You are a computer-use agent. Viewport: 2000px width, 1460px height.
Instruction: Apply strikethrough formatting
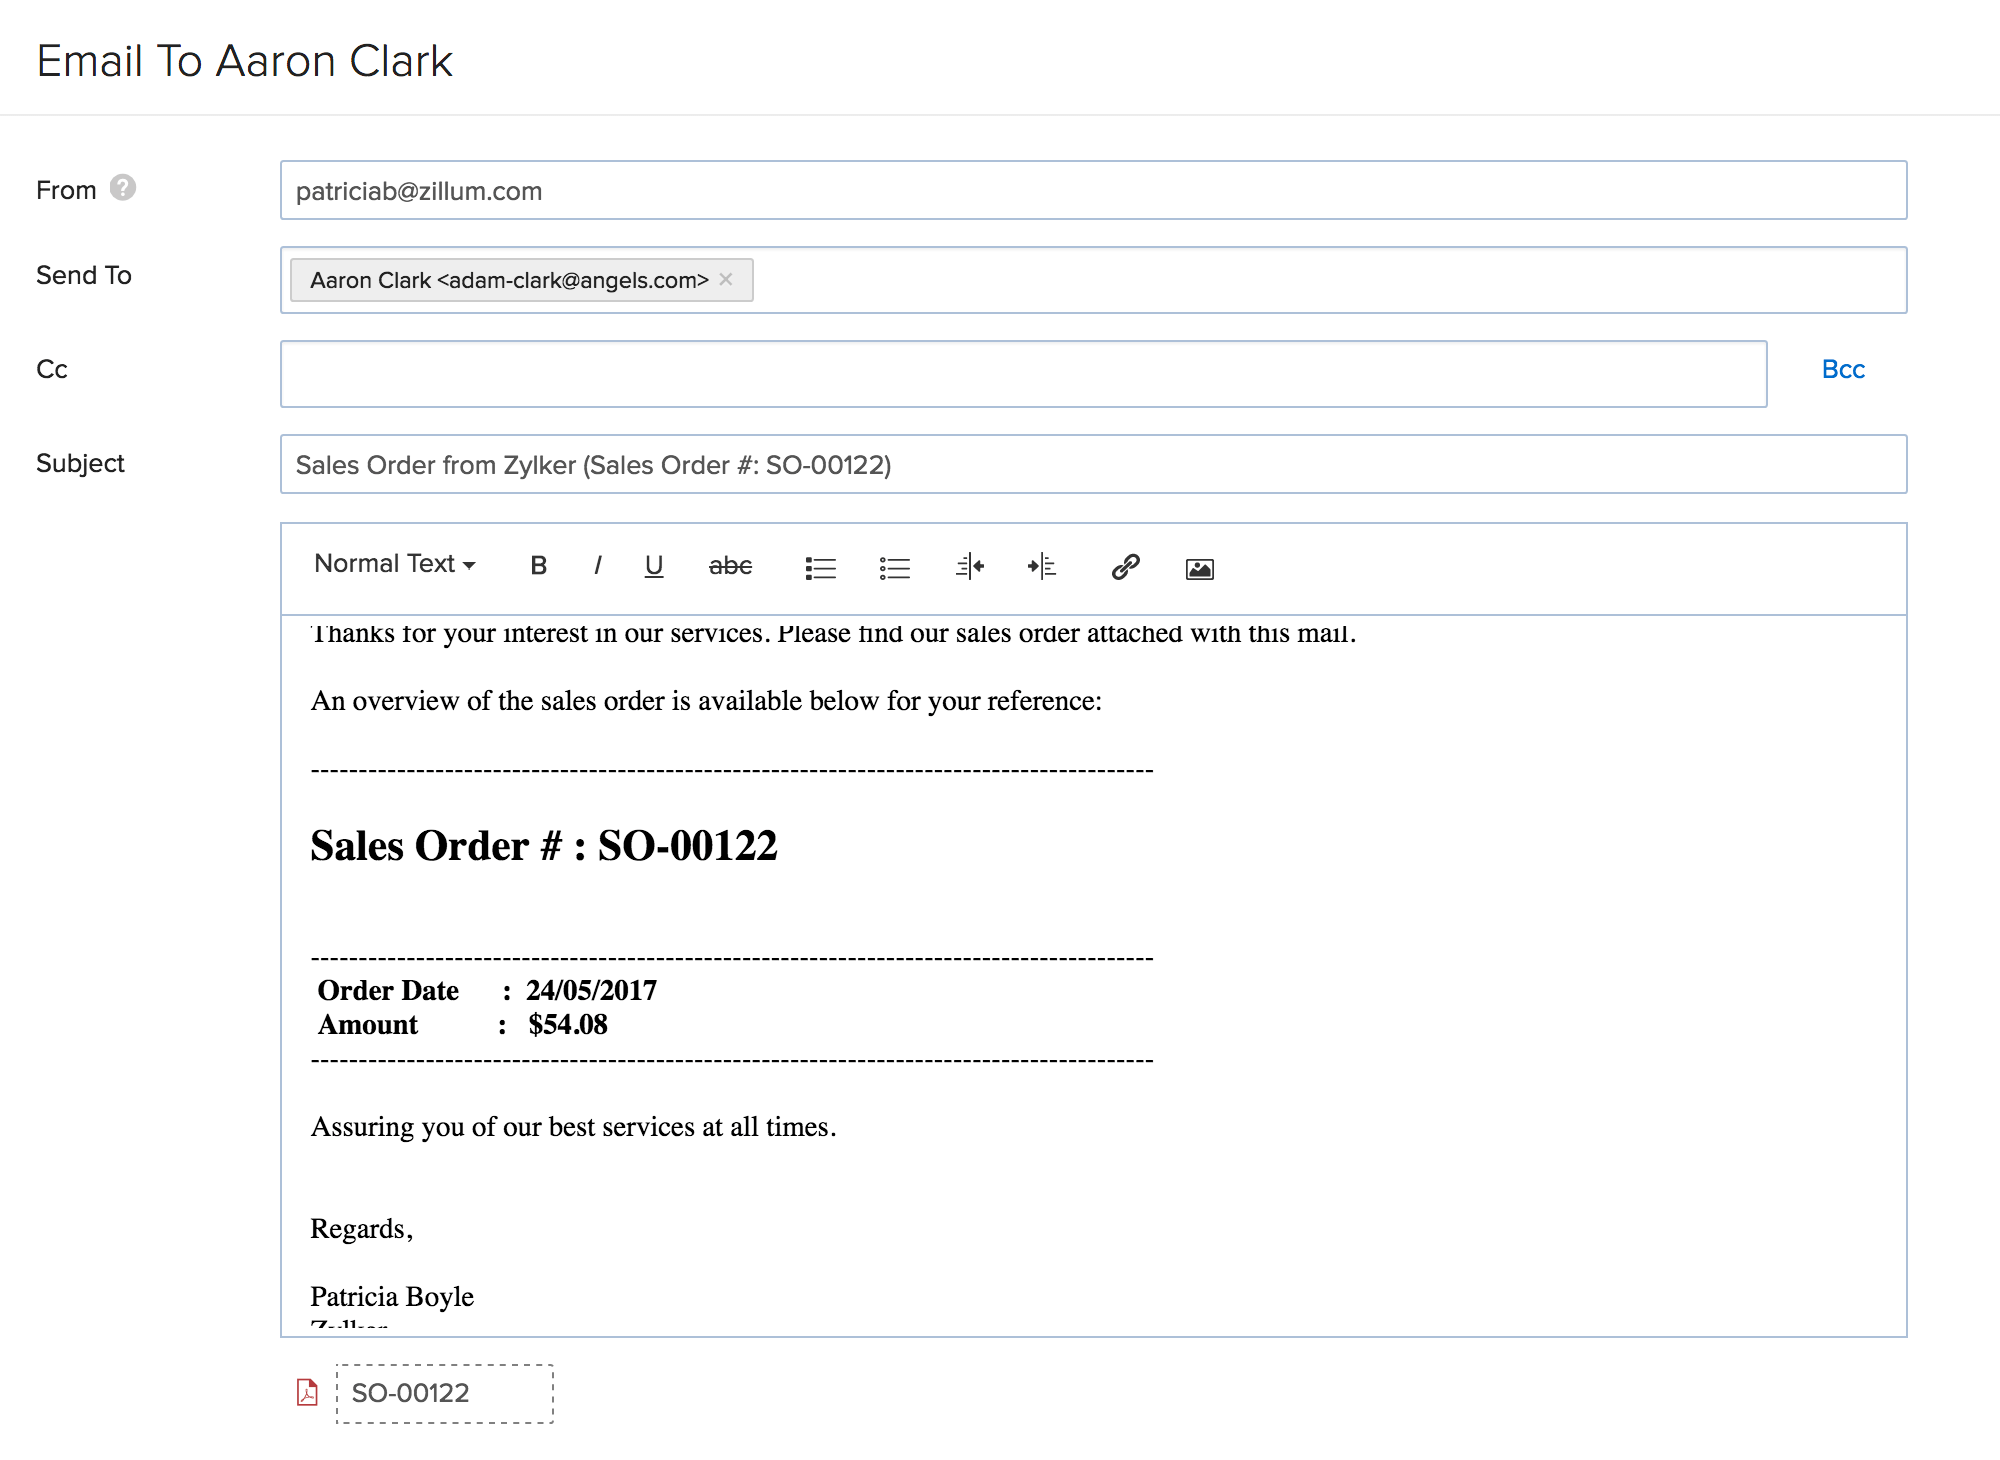(729, 566)
